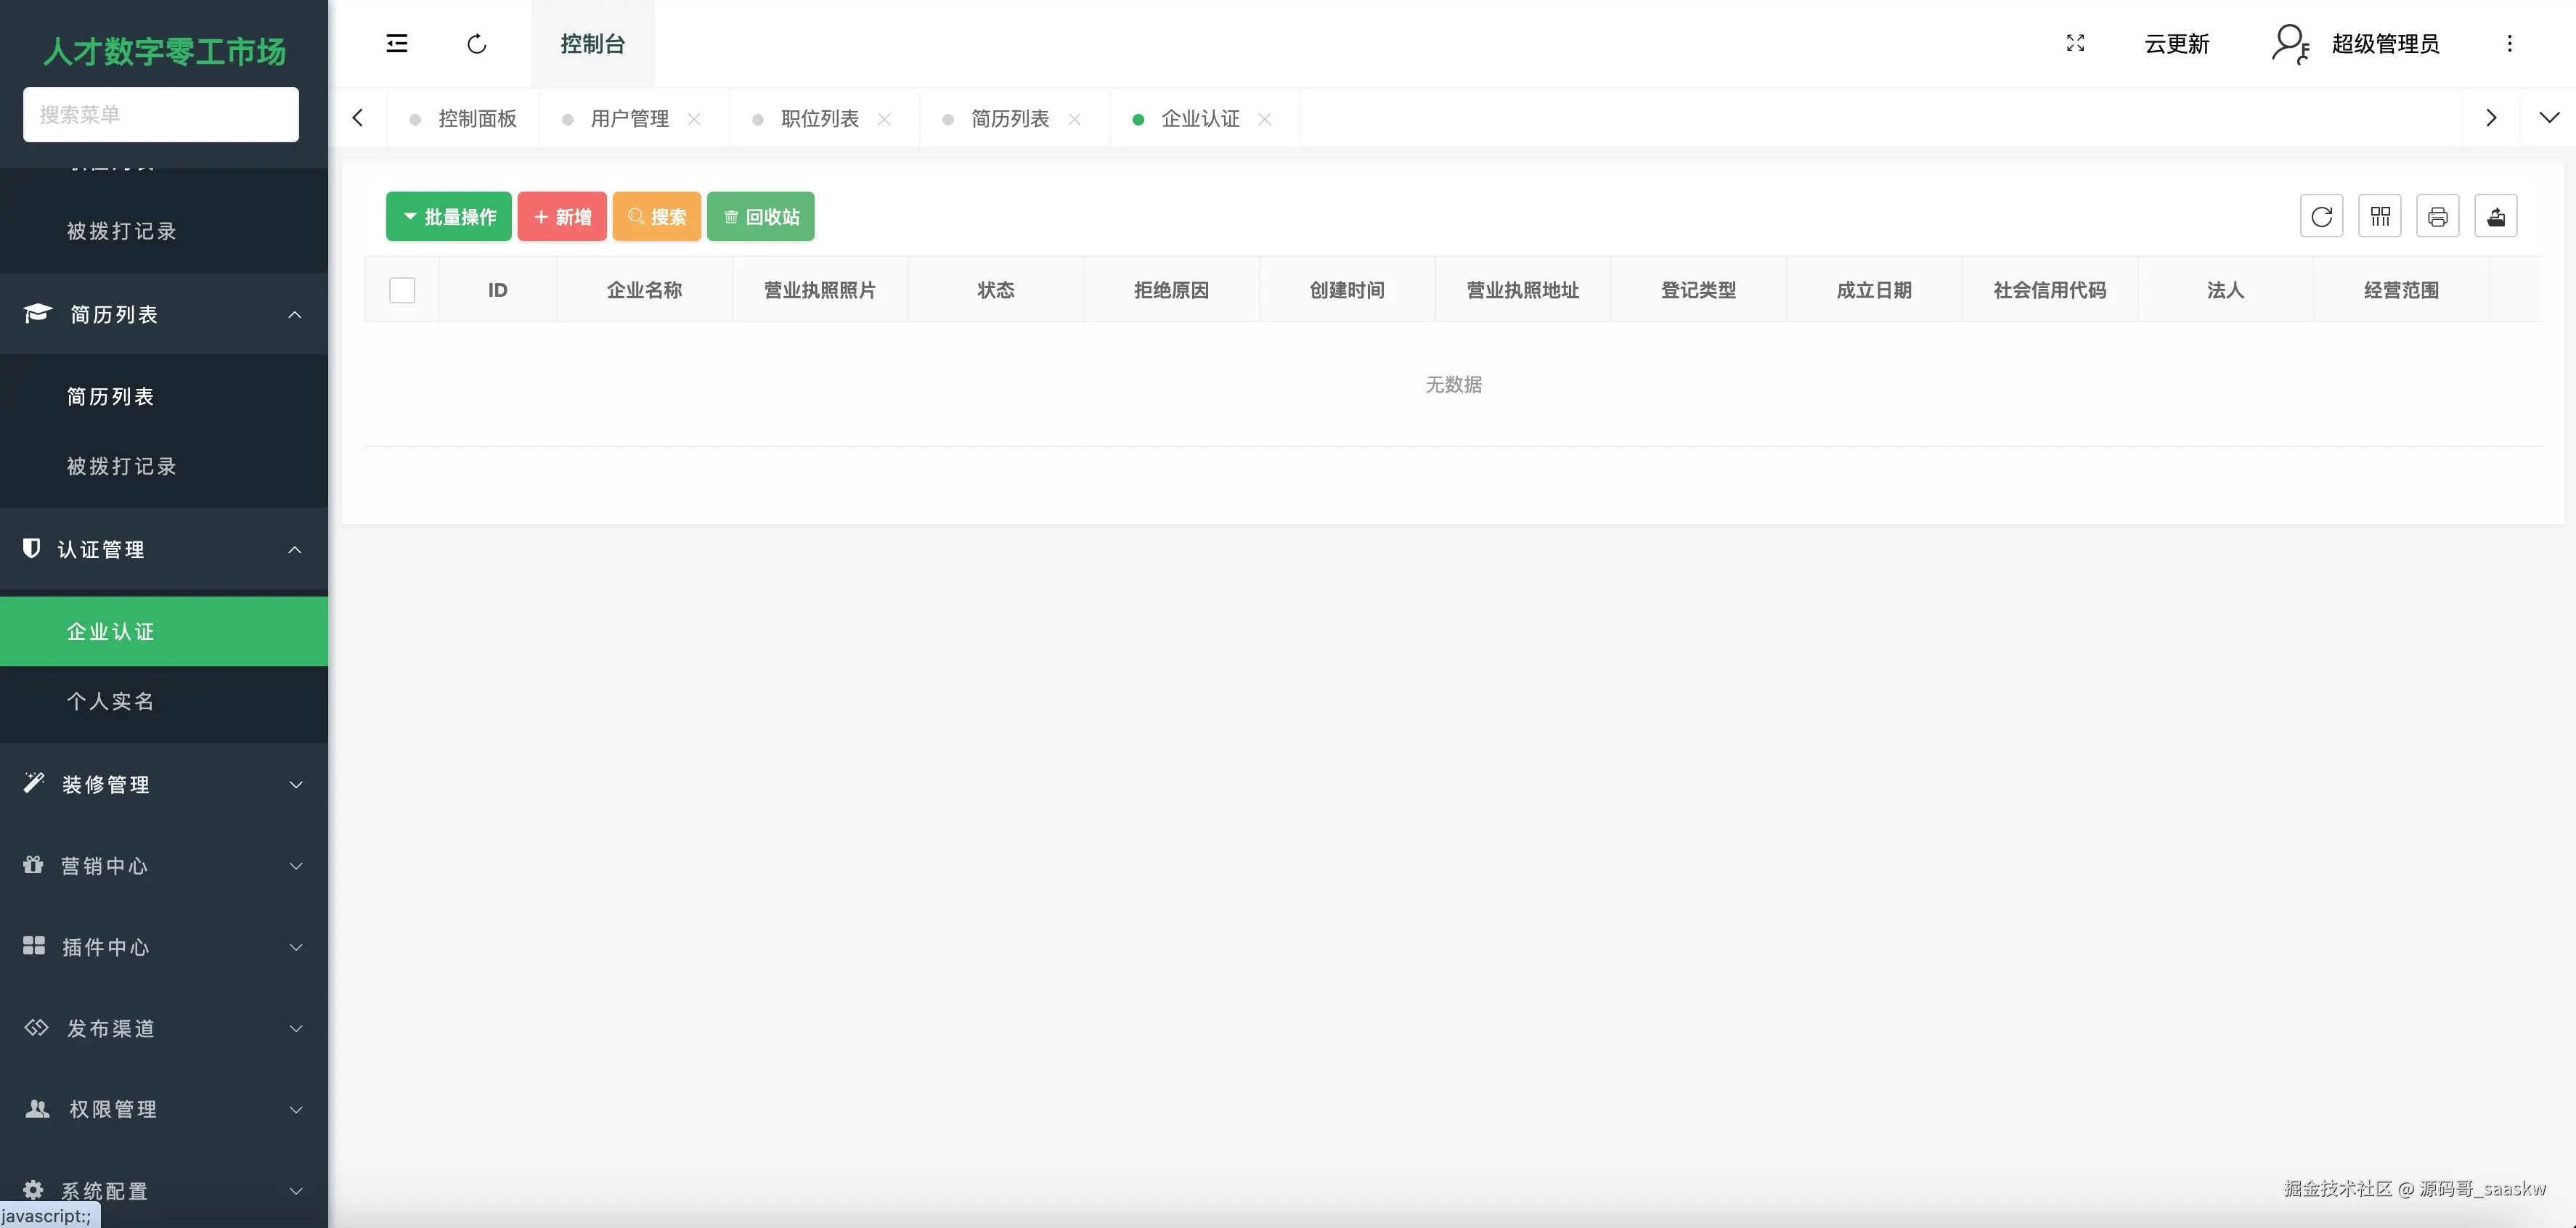This screenshot has height=1228, width=2576.
Task: Click the table refresh icon
Action: tap(2321, 216)
